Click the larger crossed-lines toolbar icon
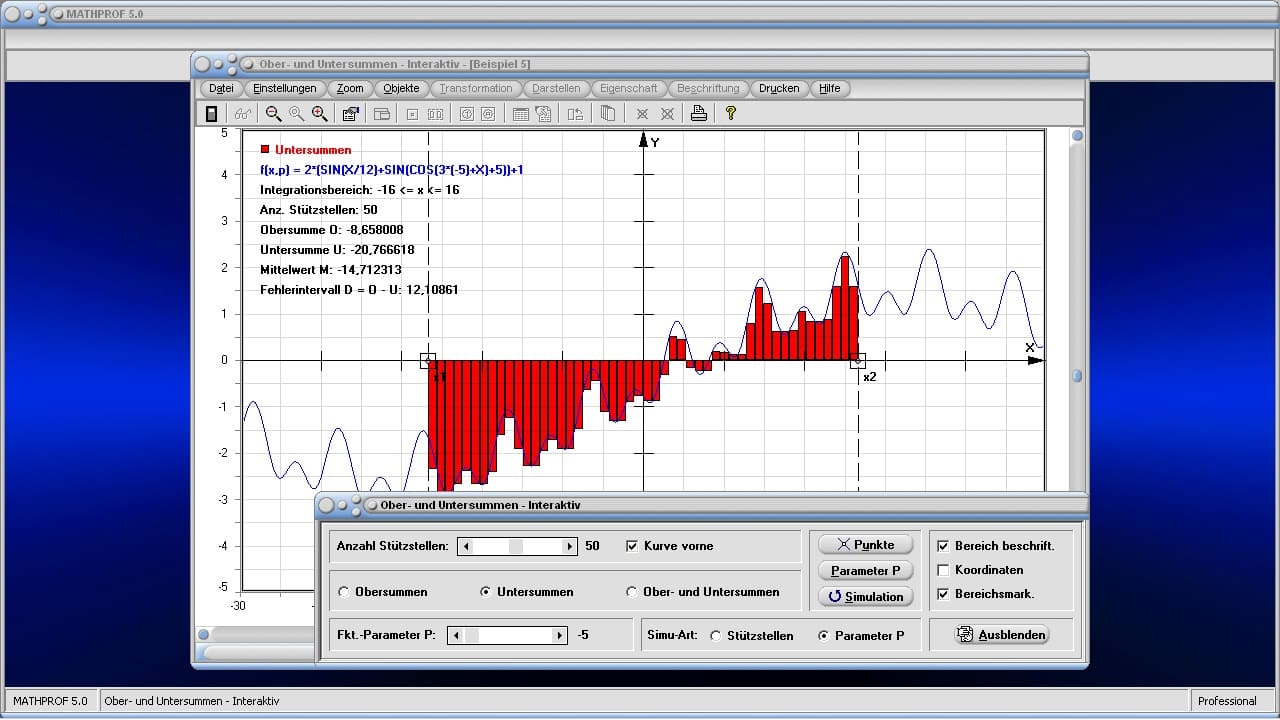Image resolution: width=1280 pixels, height=720 pixels. pyautogui.click(x=667, y=114)
